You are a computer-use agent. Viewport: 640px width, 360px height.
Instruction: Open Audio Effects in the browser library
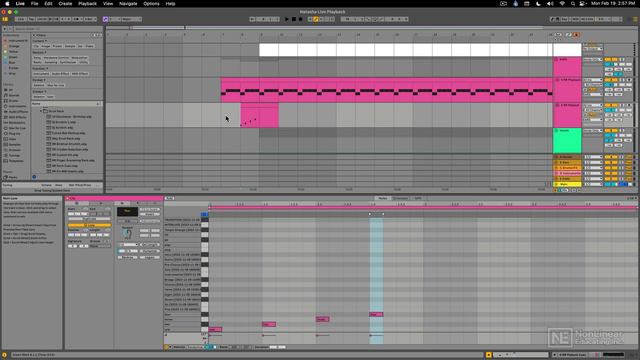(18, 111)
